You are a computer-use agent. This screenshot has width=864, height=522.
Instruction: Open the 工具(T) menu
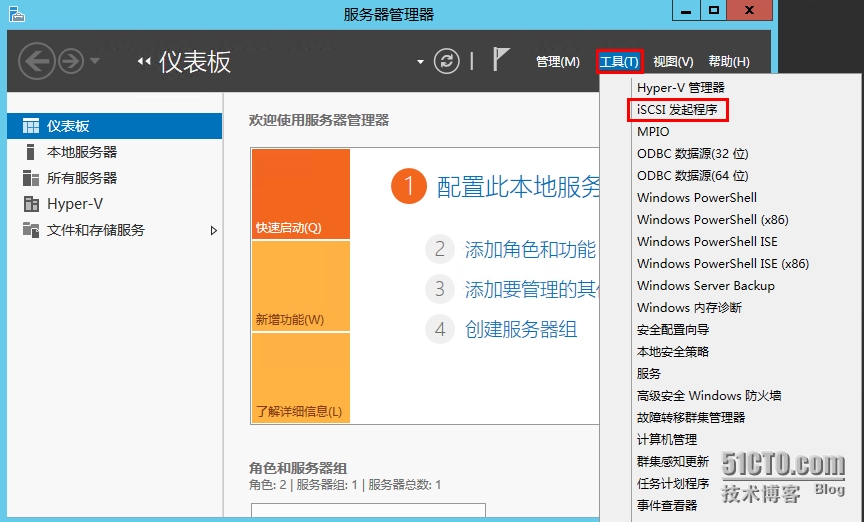619,62
